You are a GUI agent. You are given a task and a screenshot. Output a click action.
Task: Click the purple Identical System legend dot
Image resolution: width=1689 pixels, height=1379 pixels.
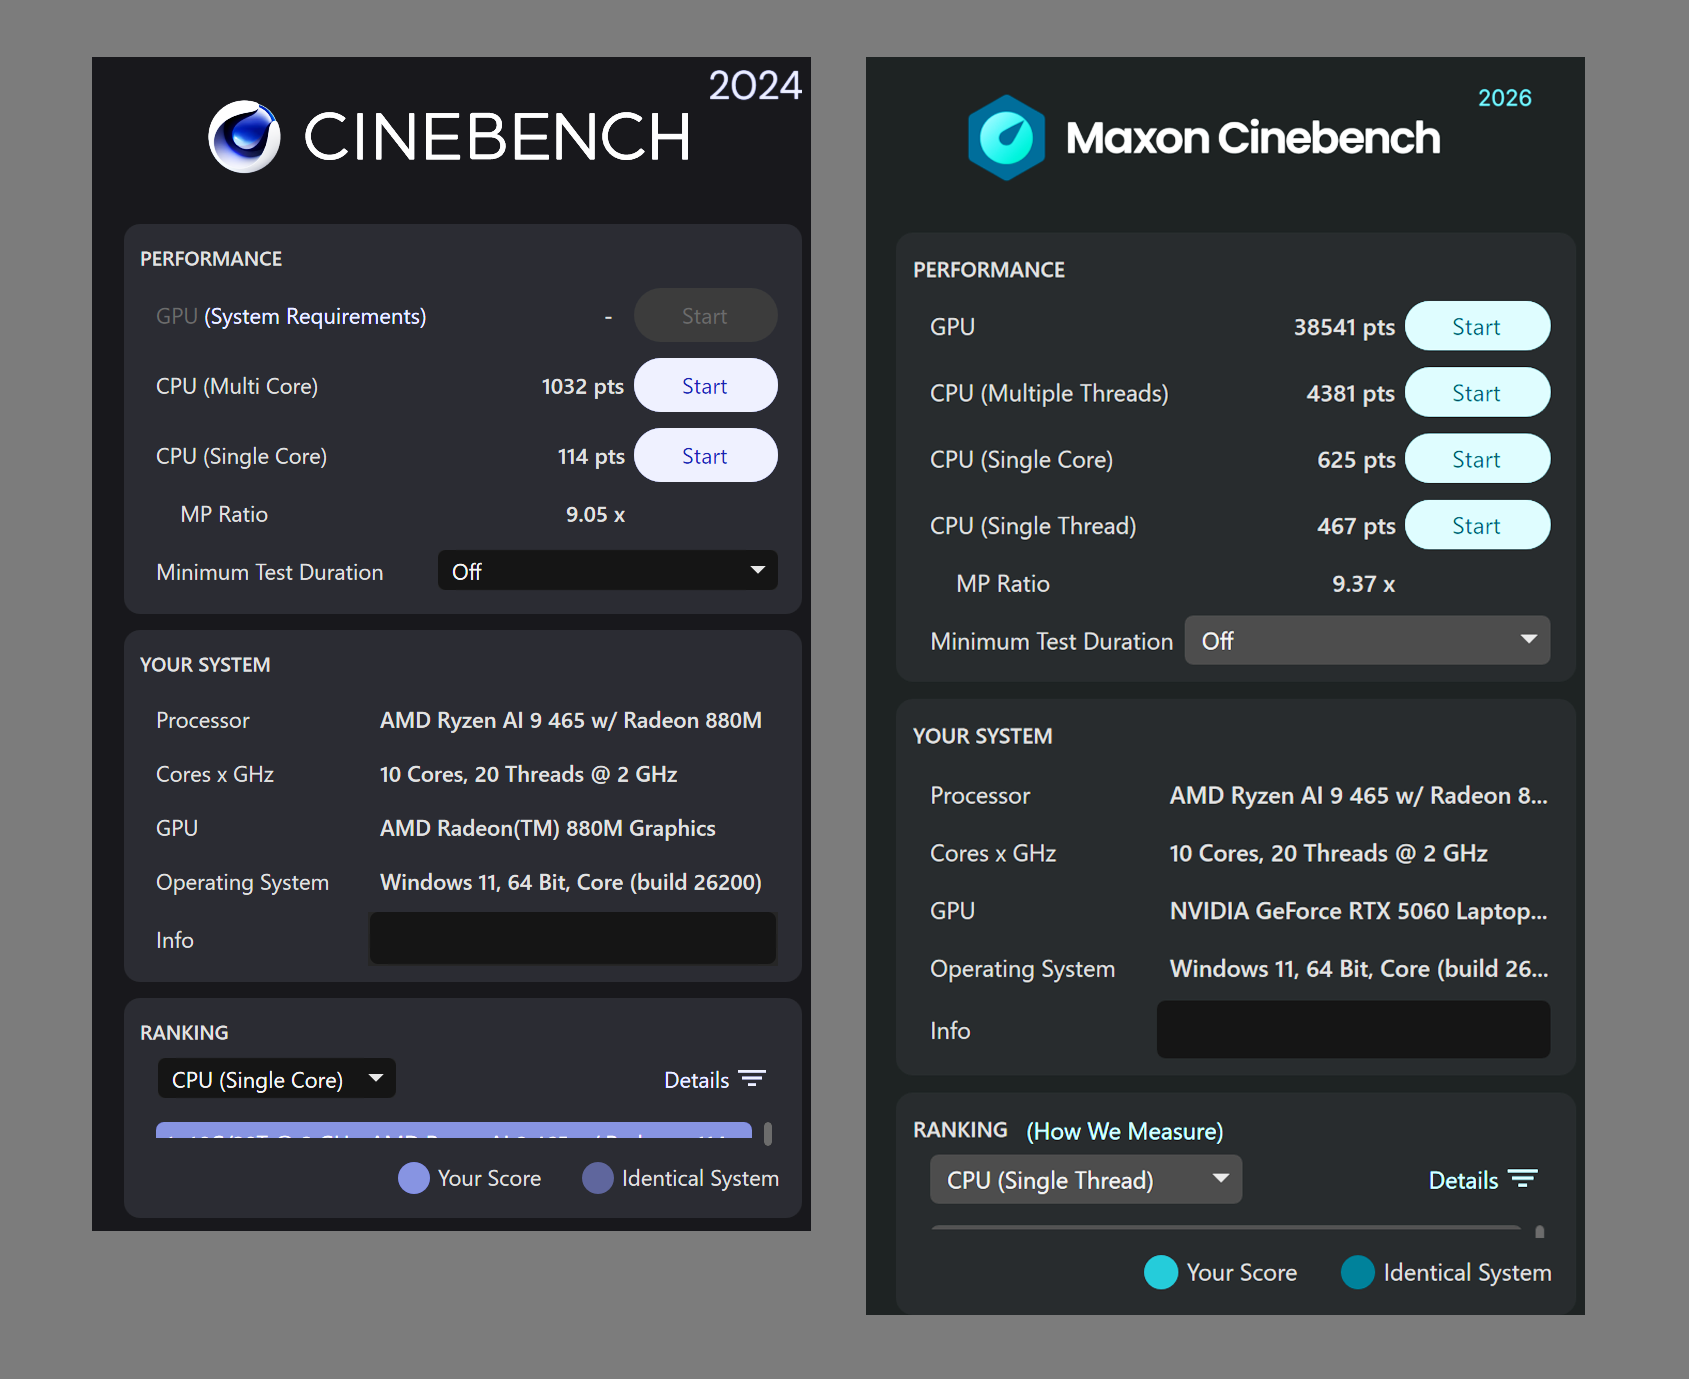pyautogui.click(x=597, y=1178)
